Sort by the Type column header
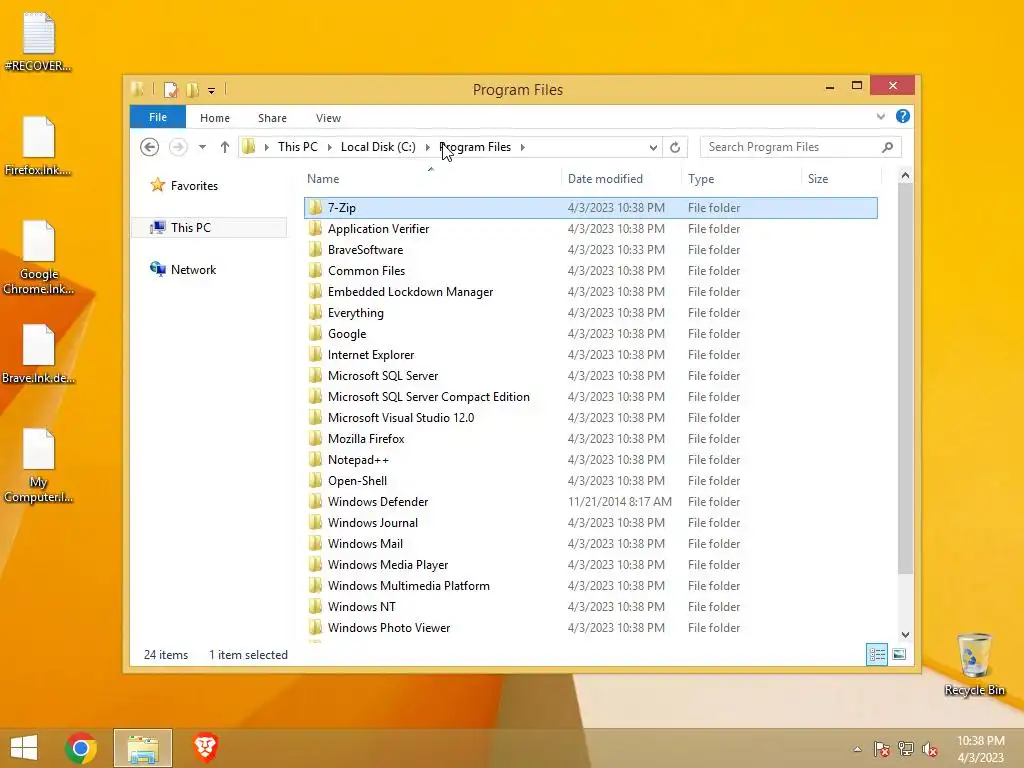The image size is (1024, 768). [741, 179]
